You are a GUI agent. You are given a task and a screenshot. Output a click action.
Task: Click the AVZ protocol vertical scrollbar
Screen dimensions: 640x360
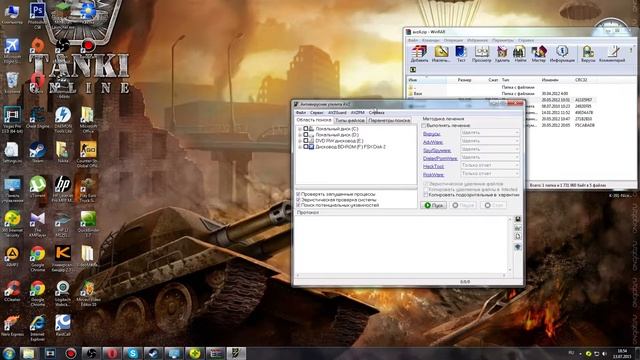(x=510, y=245)
